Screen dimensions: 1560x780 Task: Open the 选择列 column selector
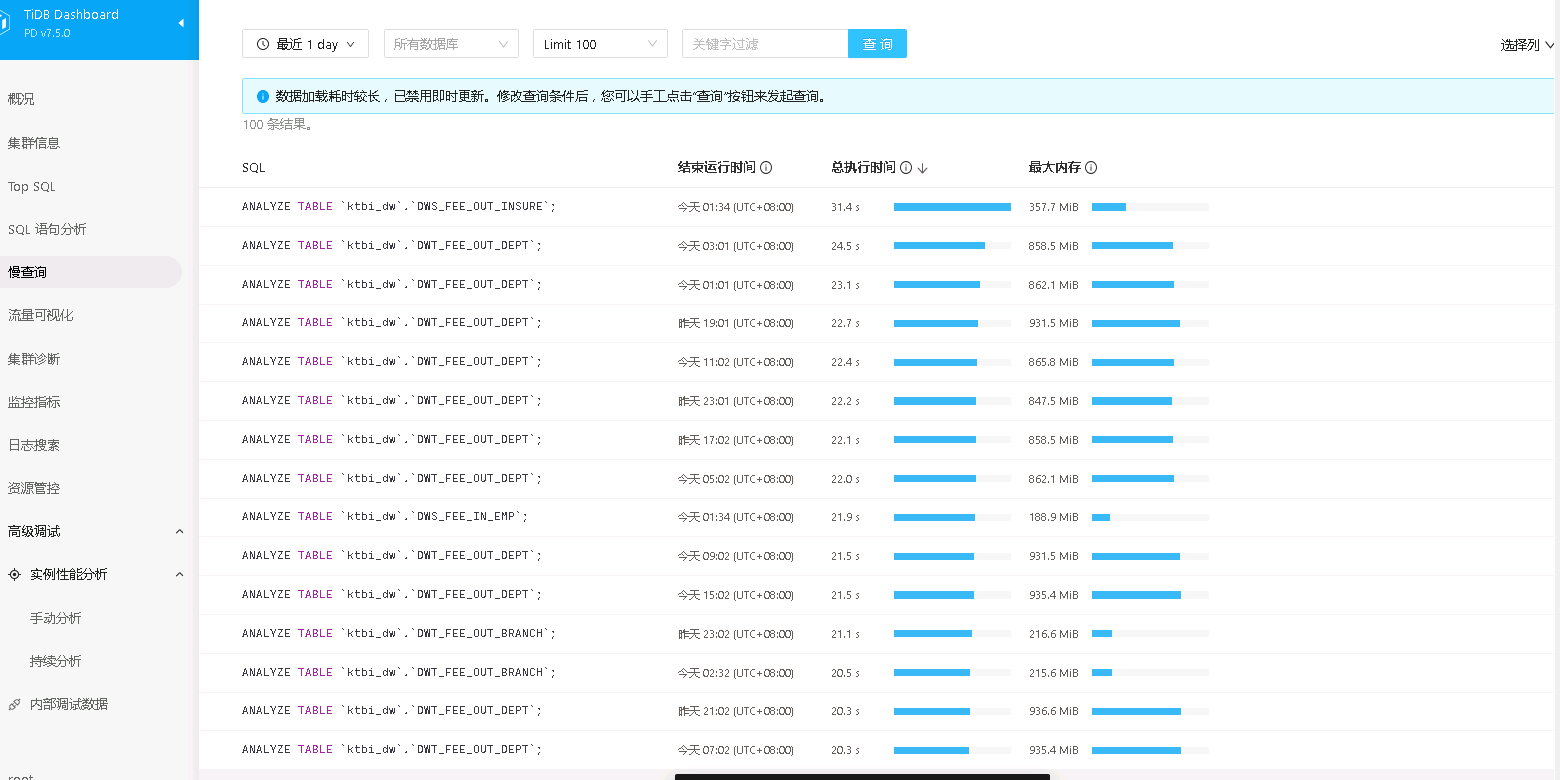(1527, 45)
